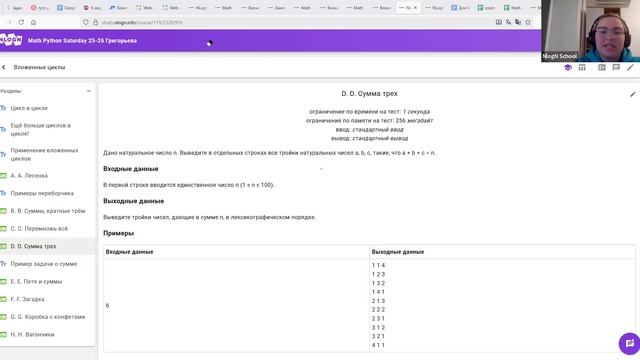Screen dimensions: 640x360
Task: Click the time limit line 1 секунда
Action: point(369,111)
